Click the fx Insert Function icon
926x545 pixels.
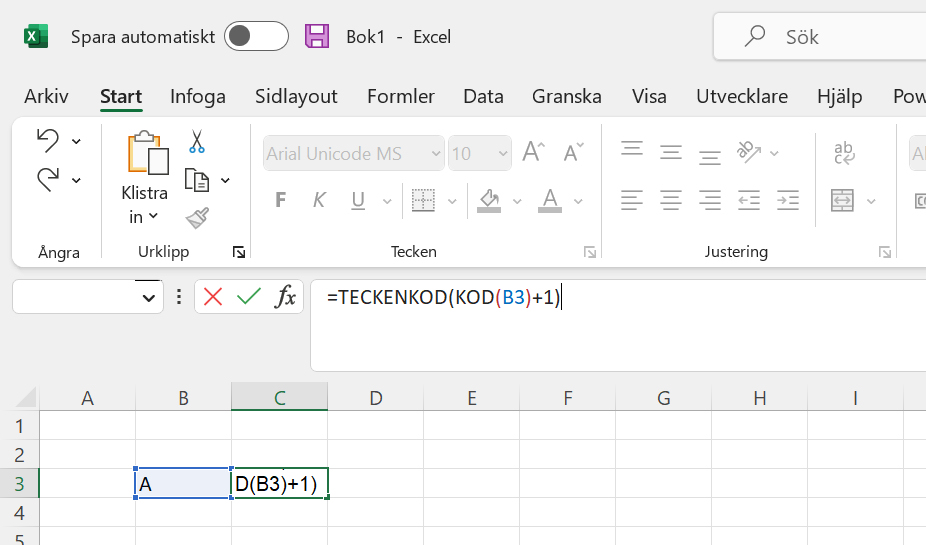click(x=285, y=296)
